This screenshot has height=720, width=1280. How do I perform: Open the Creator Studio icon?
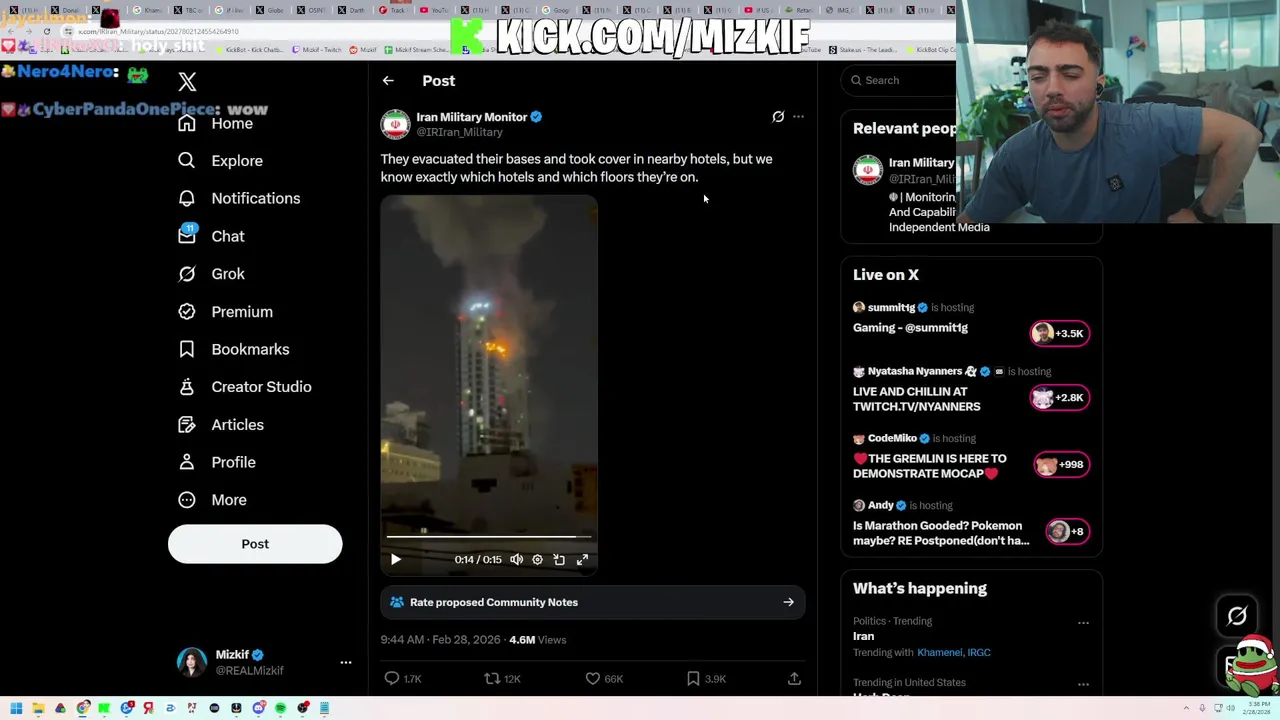[x=187, y=386]
